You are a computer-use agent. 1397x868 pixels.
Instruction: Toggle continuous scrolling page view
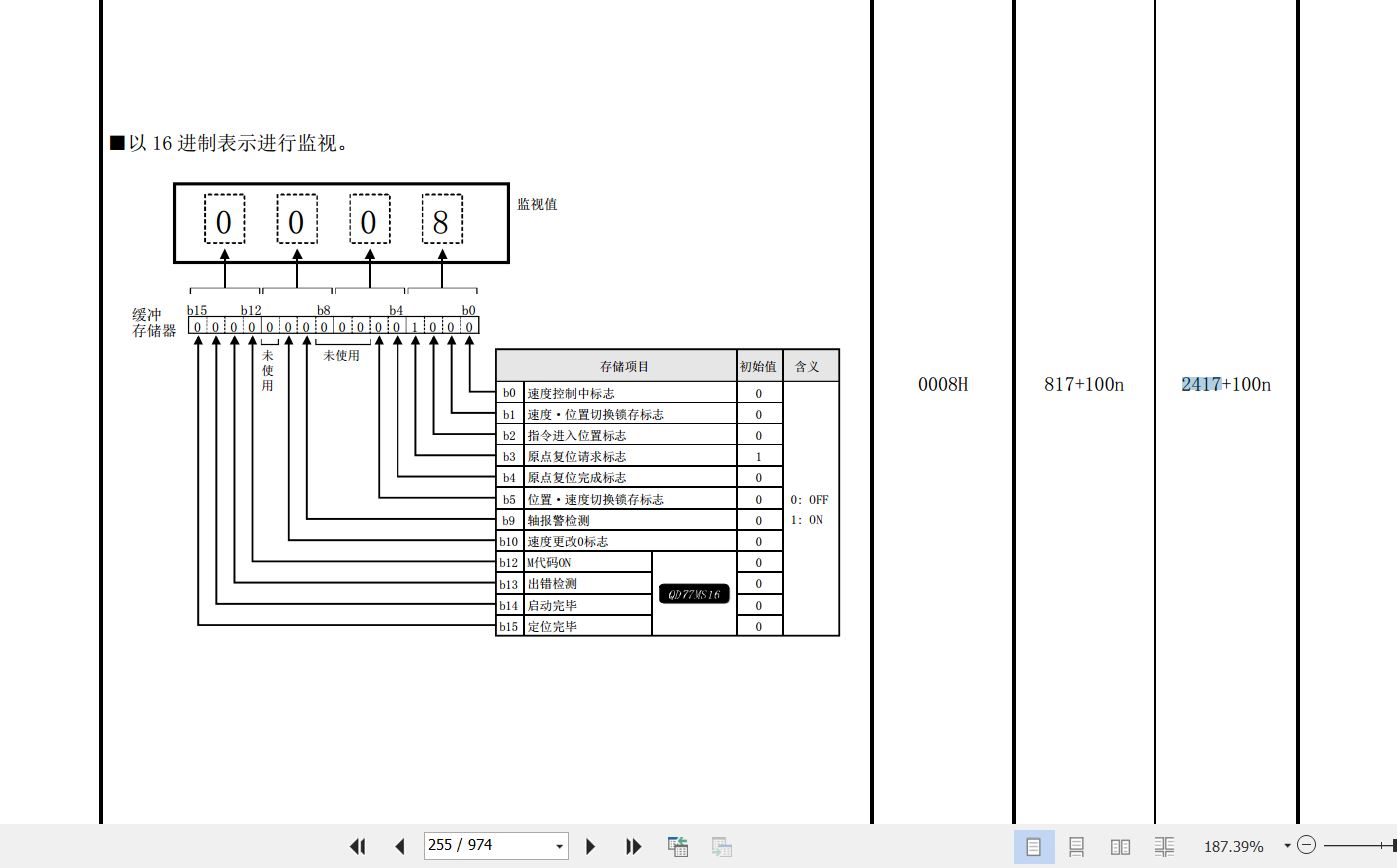click(1078, 846)
